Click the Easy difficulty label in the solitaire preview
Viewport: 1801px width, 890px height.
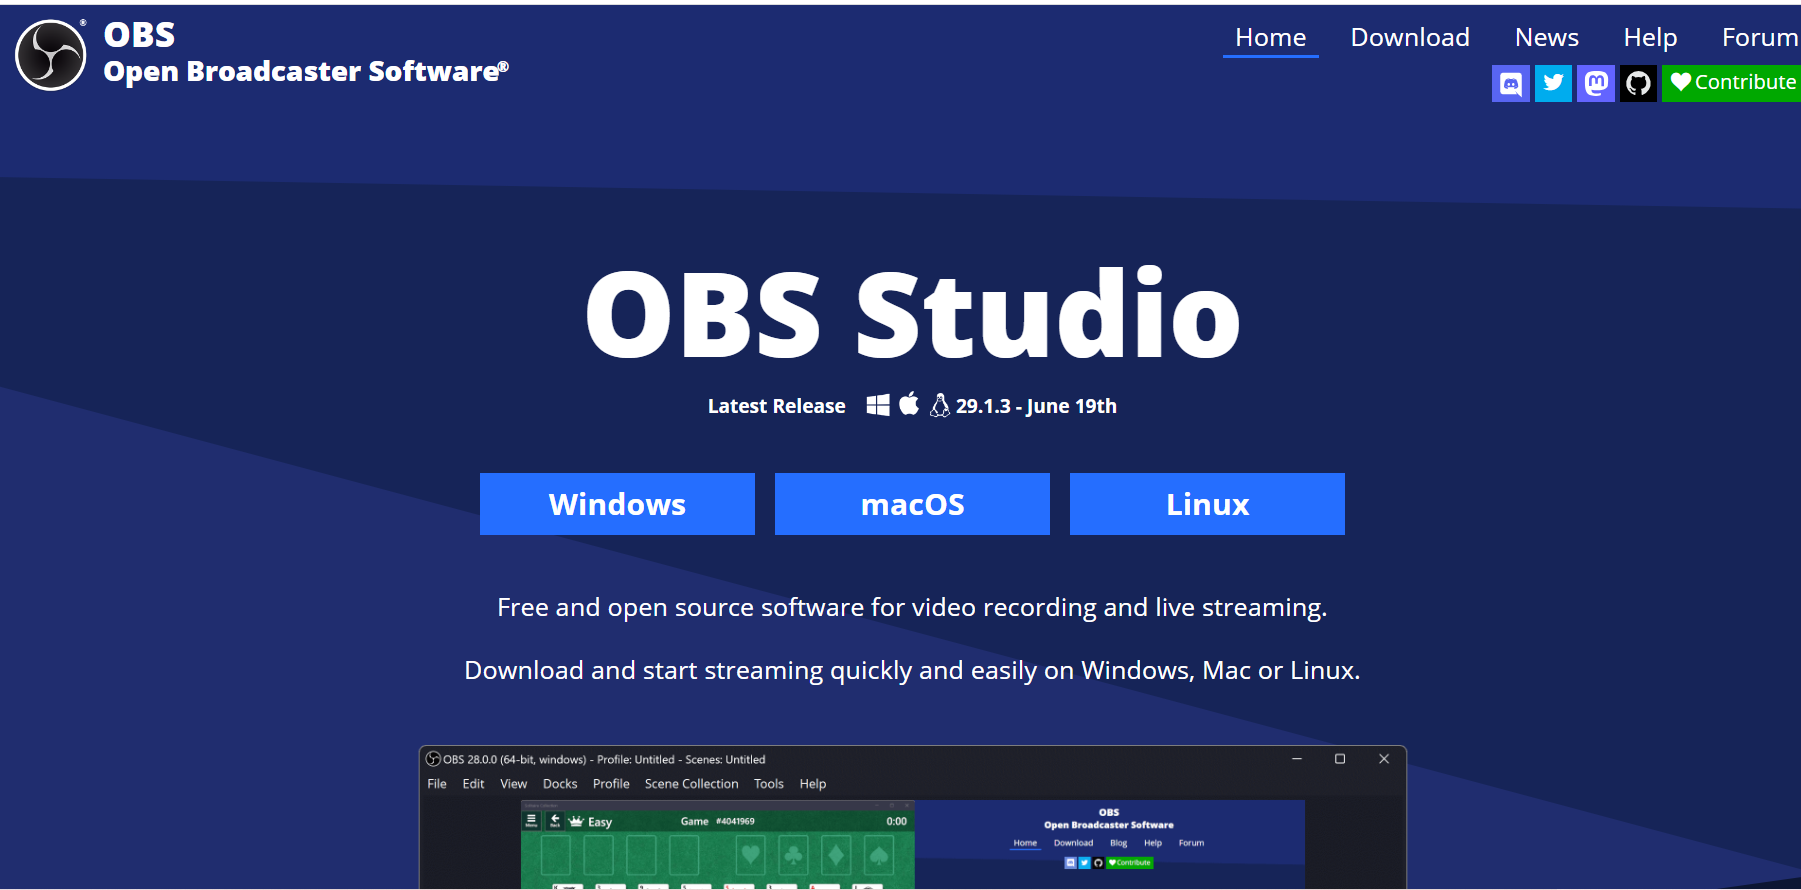(x=600, y=822)
